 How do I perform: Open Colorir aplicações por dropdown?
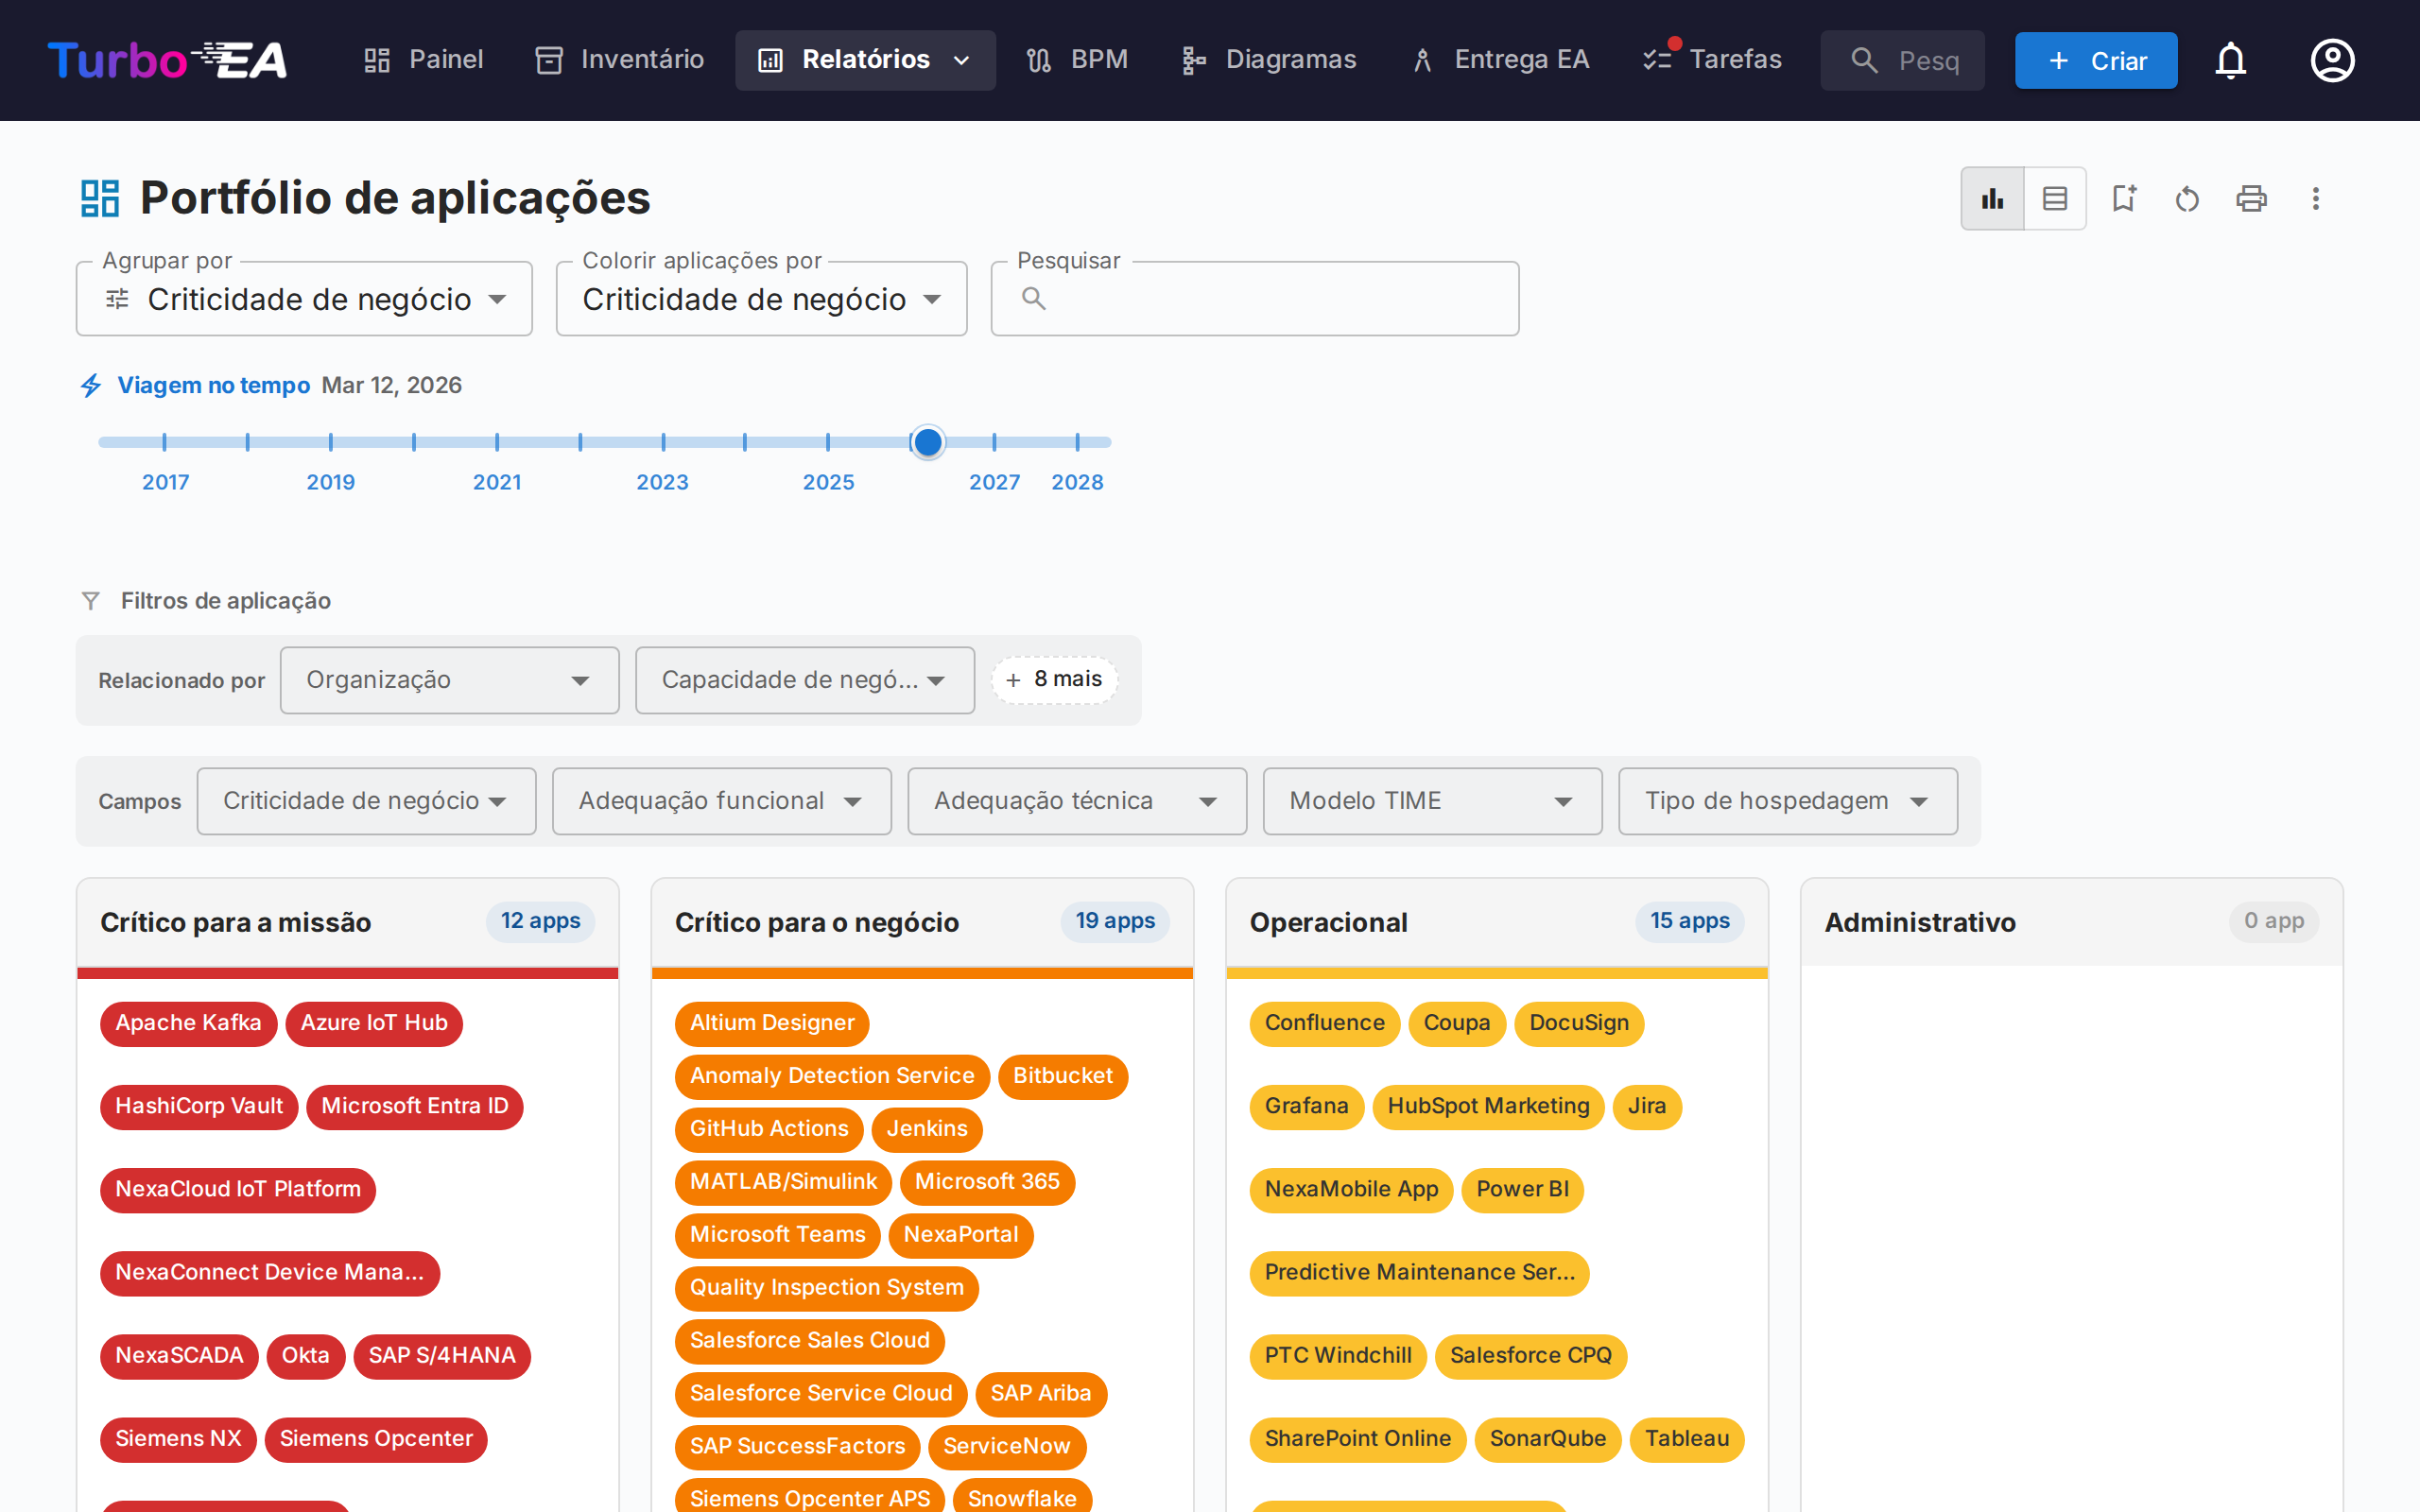(761, 299)
